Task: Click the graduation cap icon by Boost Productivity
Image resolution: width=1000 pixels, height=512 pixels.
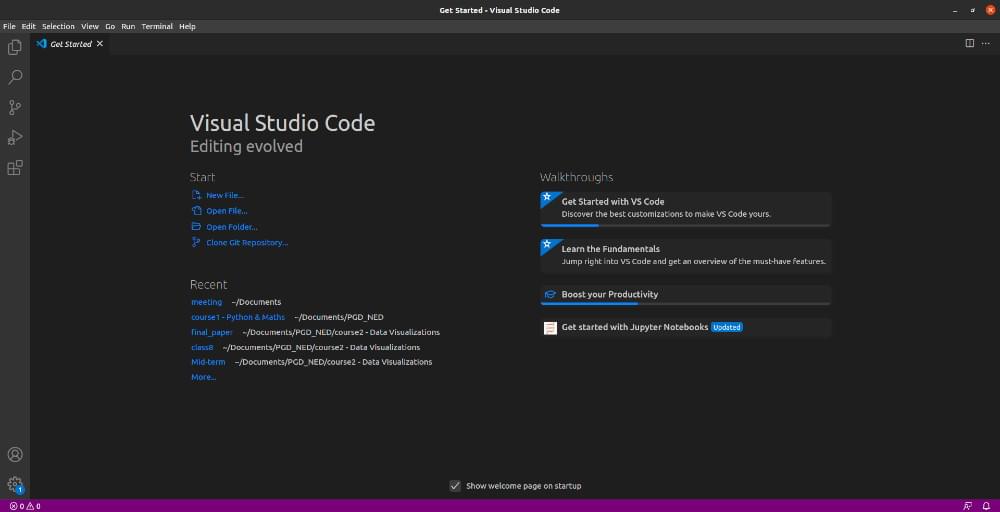Action: 550,295
